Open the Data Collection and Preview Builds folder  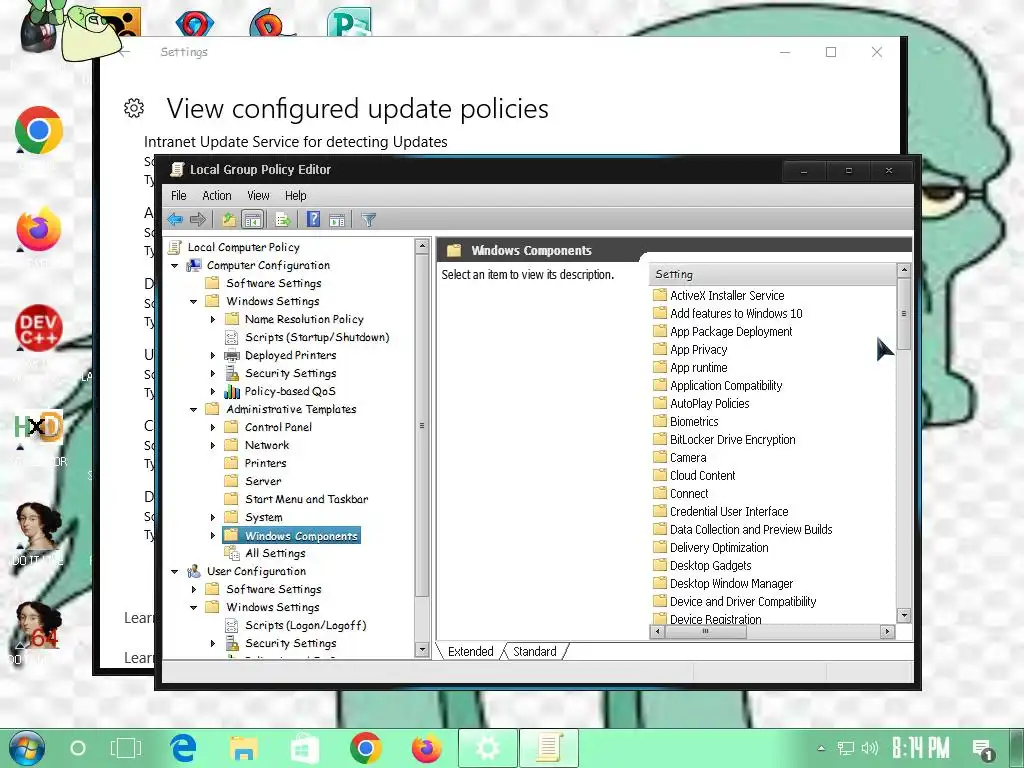(750, 529)
